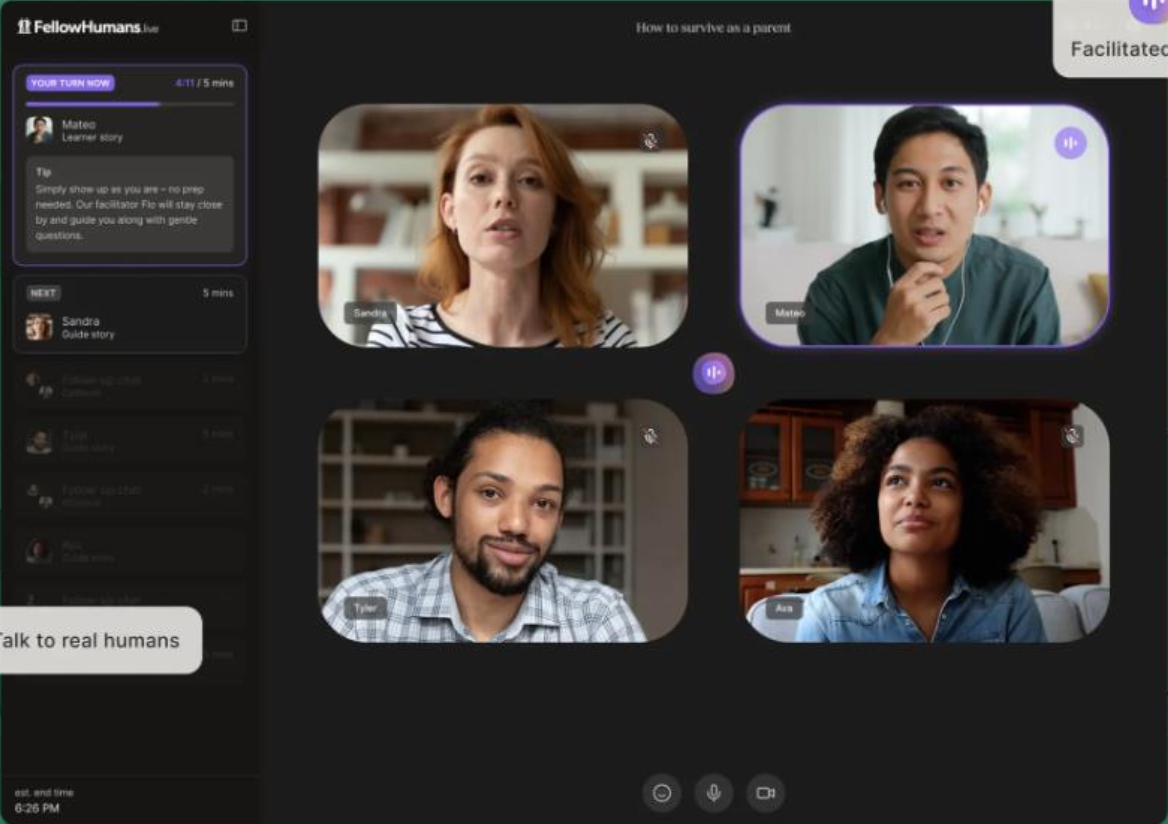Image resolution: width=1168 pixels, height=824 pixels.
Task: Click the Tyler name label on video
Action: (x=365, y=608)
